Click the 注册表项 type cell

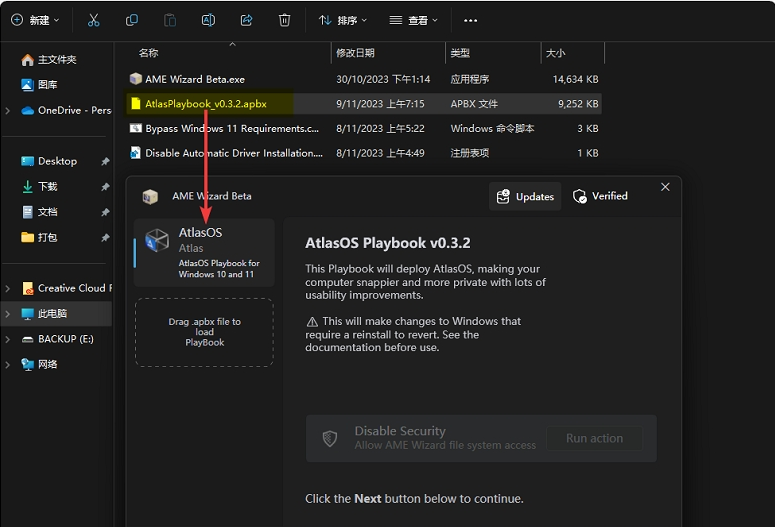coord(470,153)
